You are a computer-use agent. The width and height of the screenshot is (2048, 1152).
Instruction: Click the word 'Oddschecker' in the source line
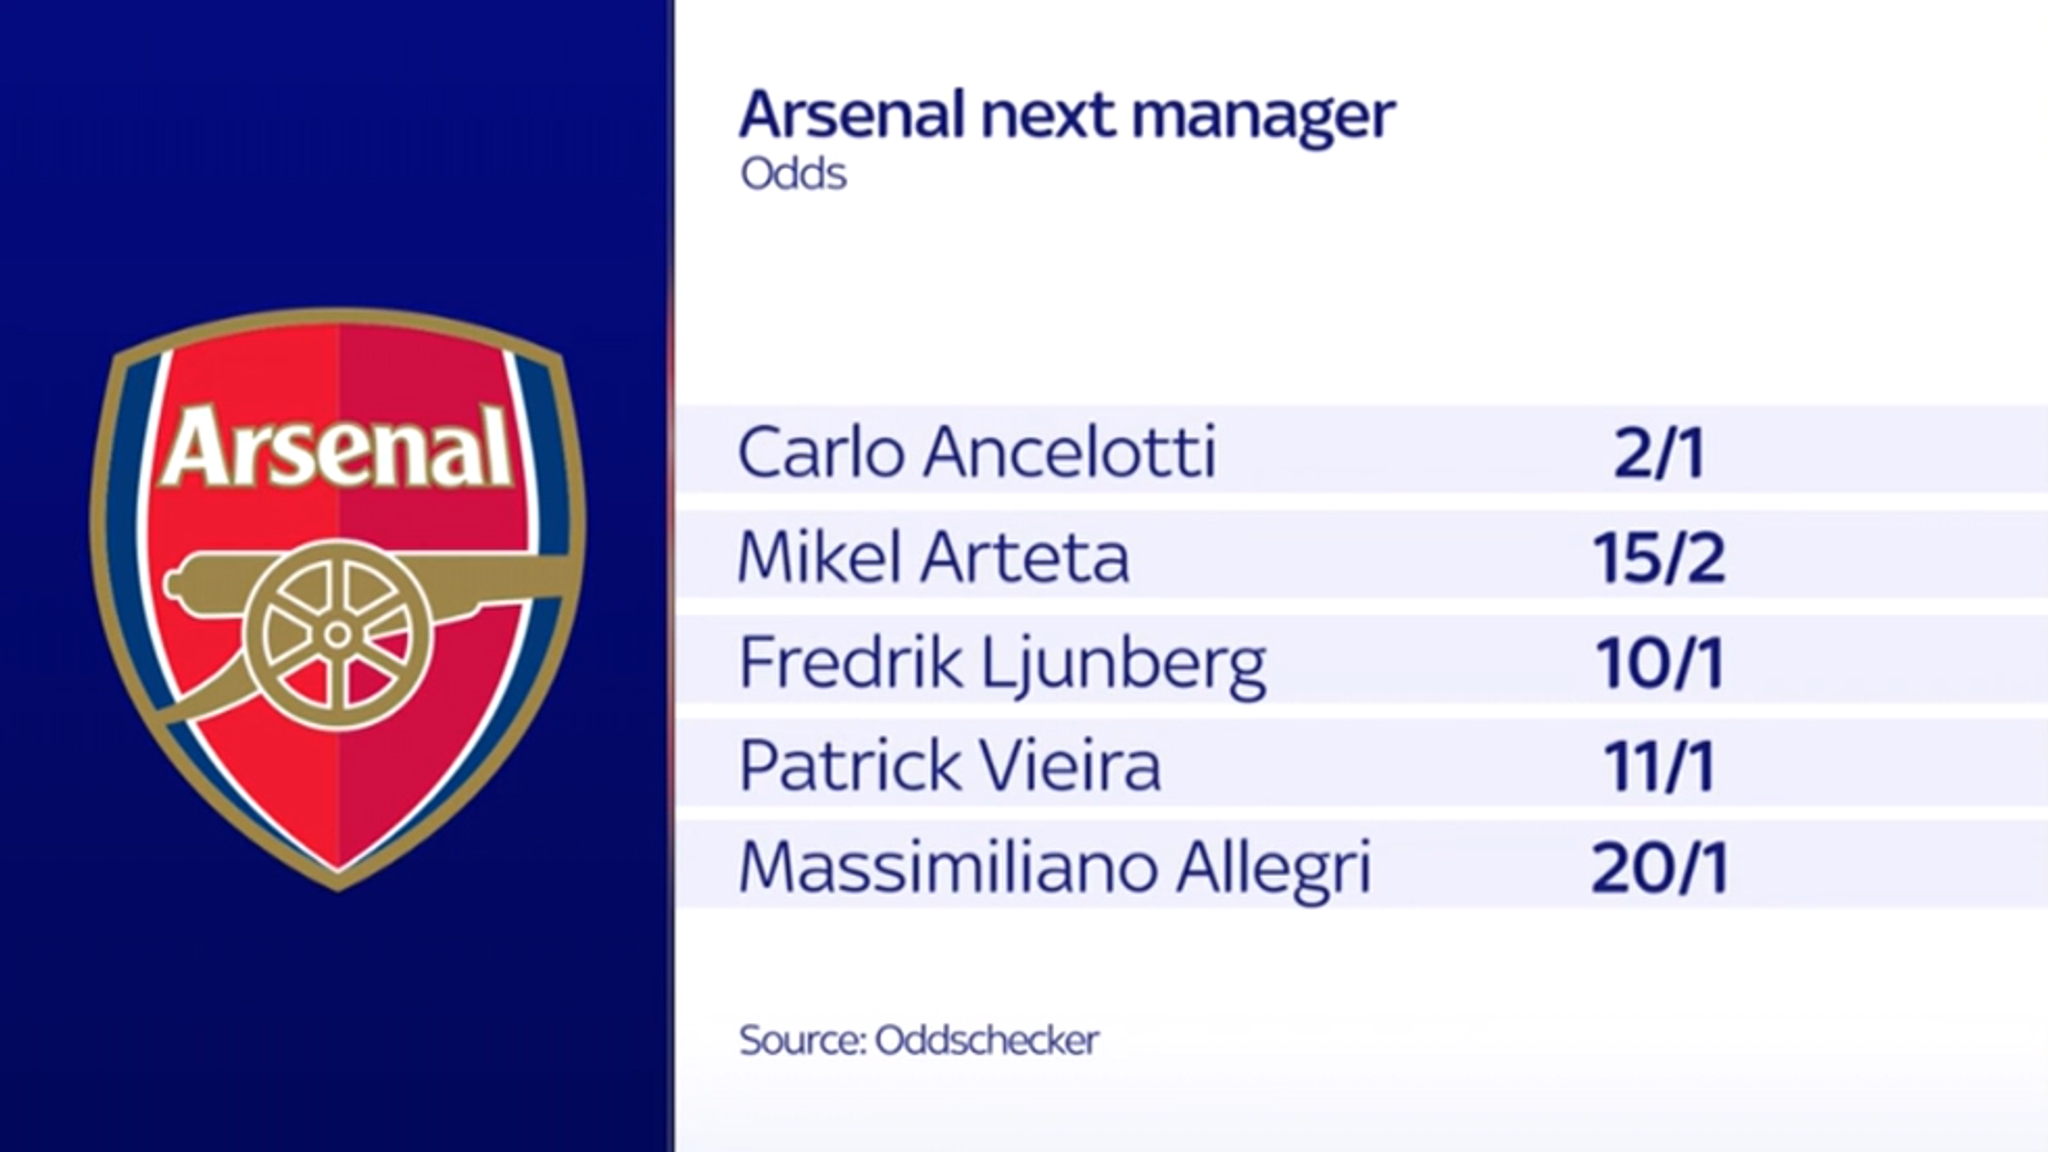tap(987, 1040)
